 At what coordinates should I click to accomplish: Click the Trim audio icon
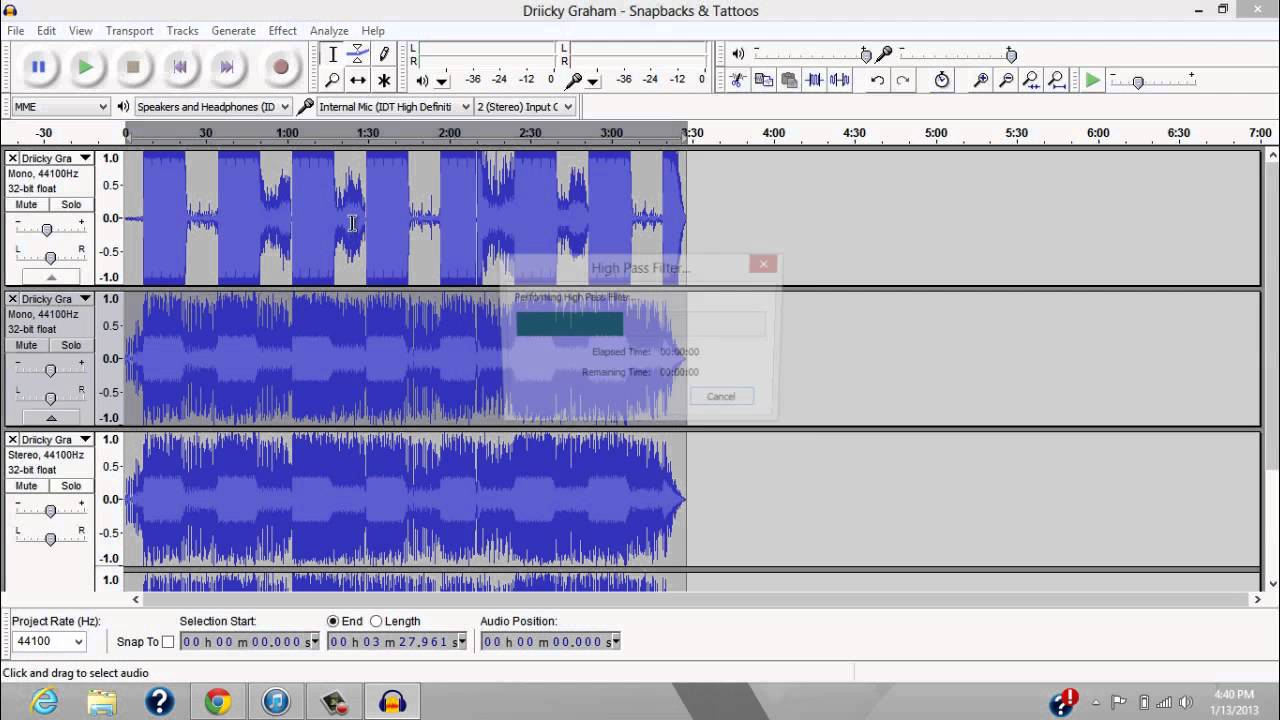coord(814,80)
